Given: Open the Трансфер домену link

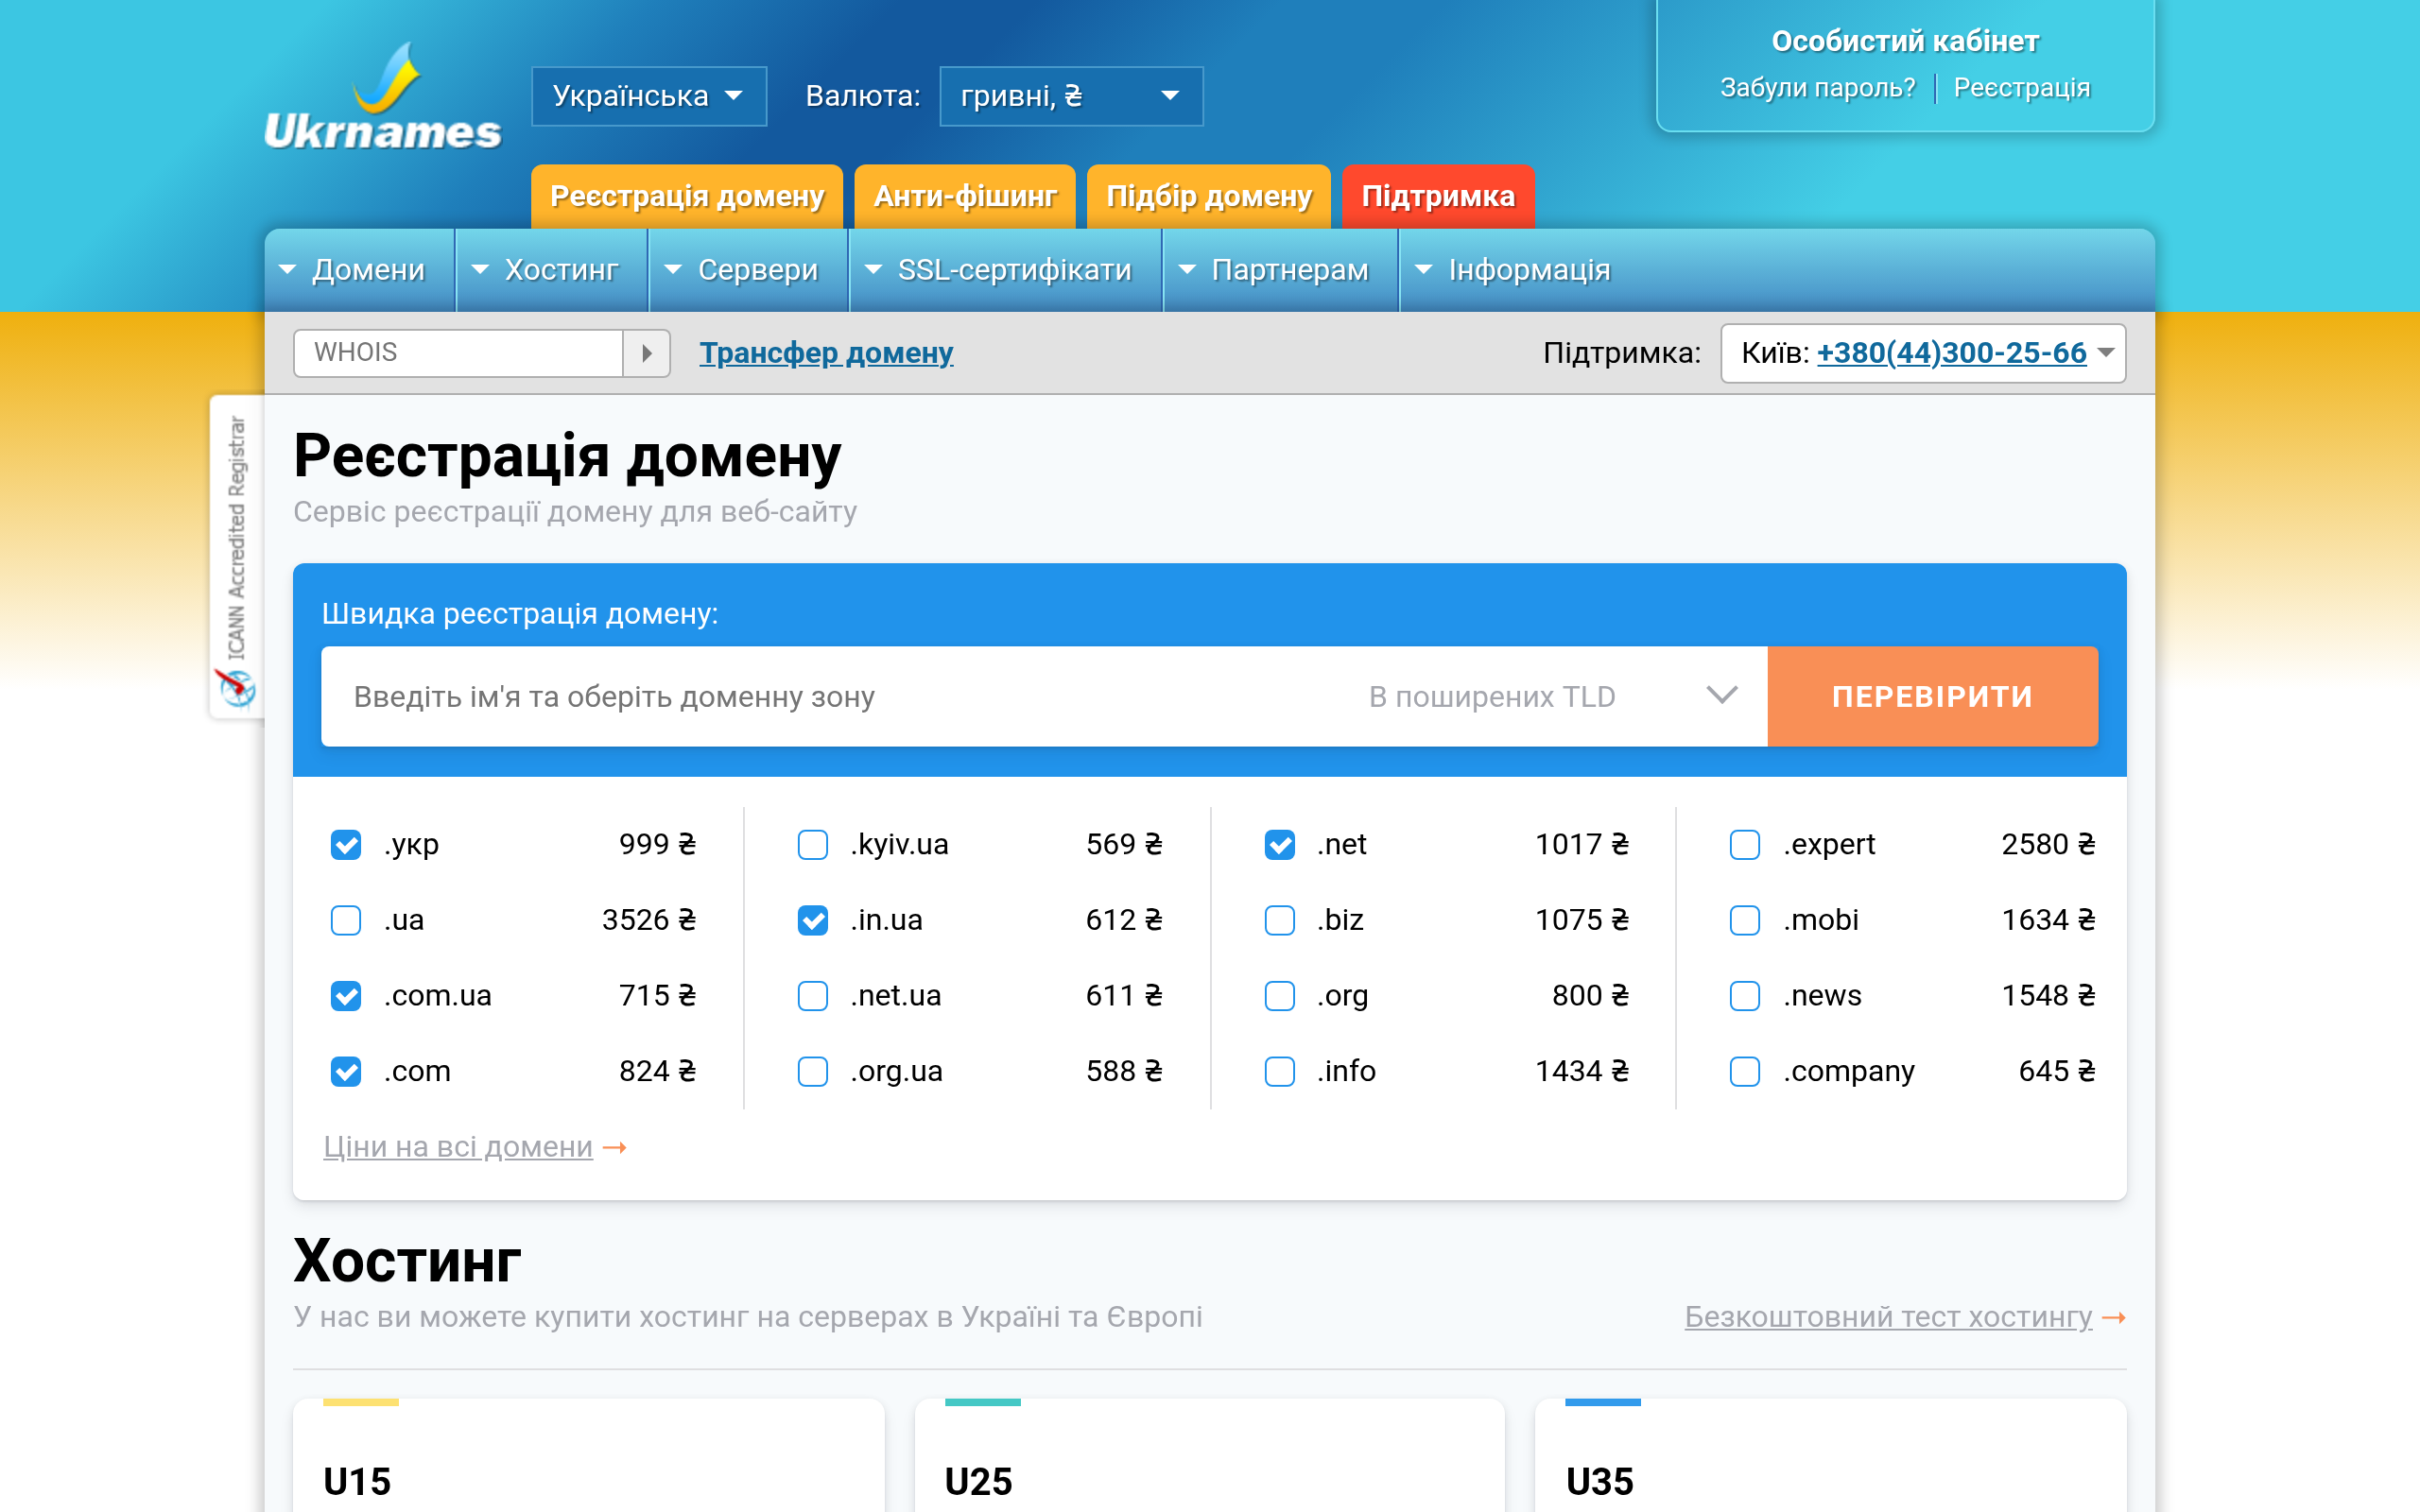Looking at the screenshot, I should pos(826,353).
